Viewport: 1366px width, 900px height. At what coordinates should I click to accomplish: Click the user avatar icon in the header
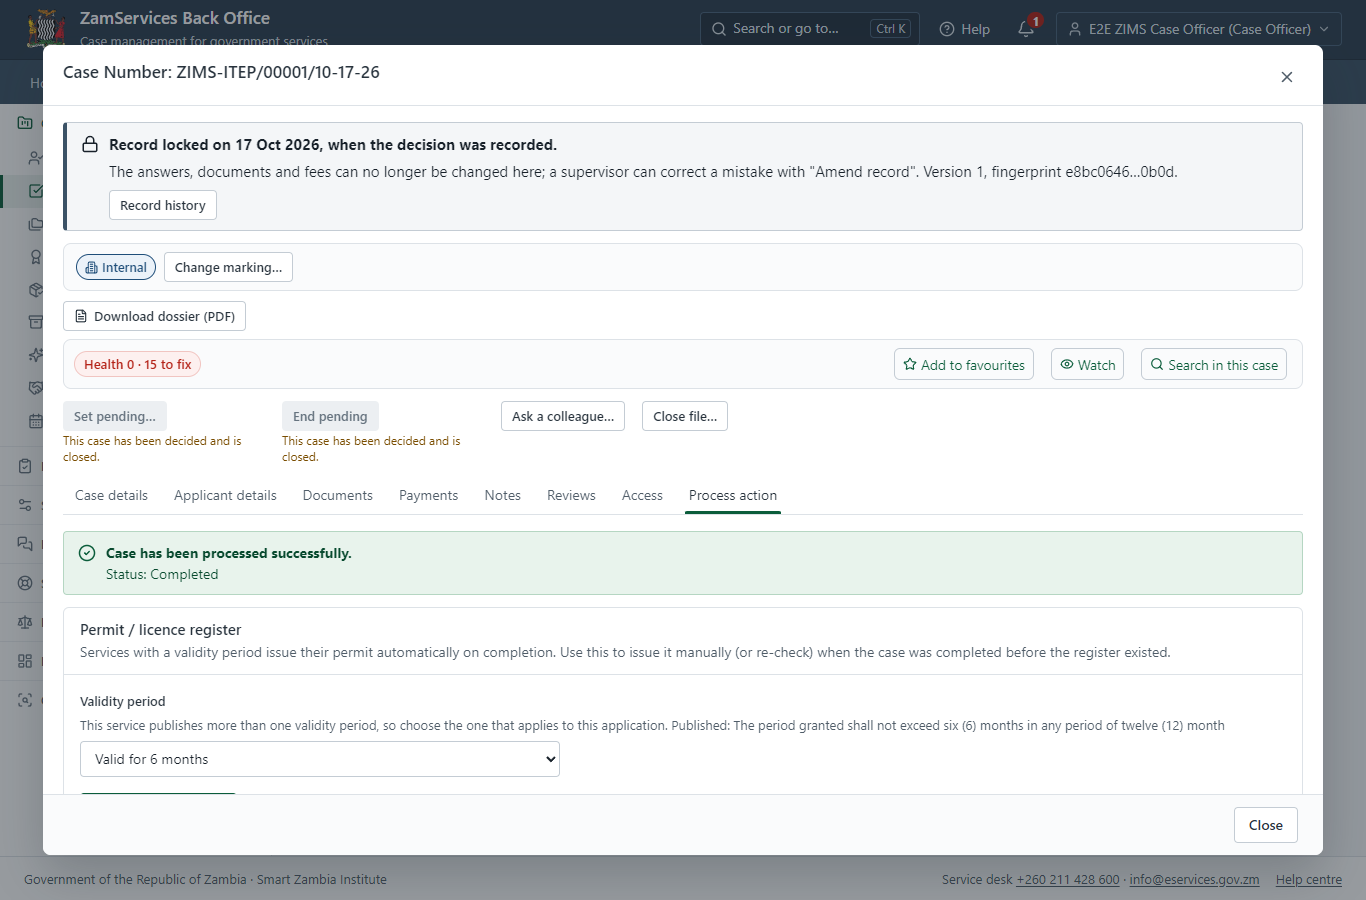[1075, 29]
